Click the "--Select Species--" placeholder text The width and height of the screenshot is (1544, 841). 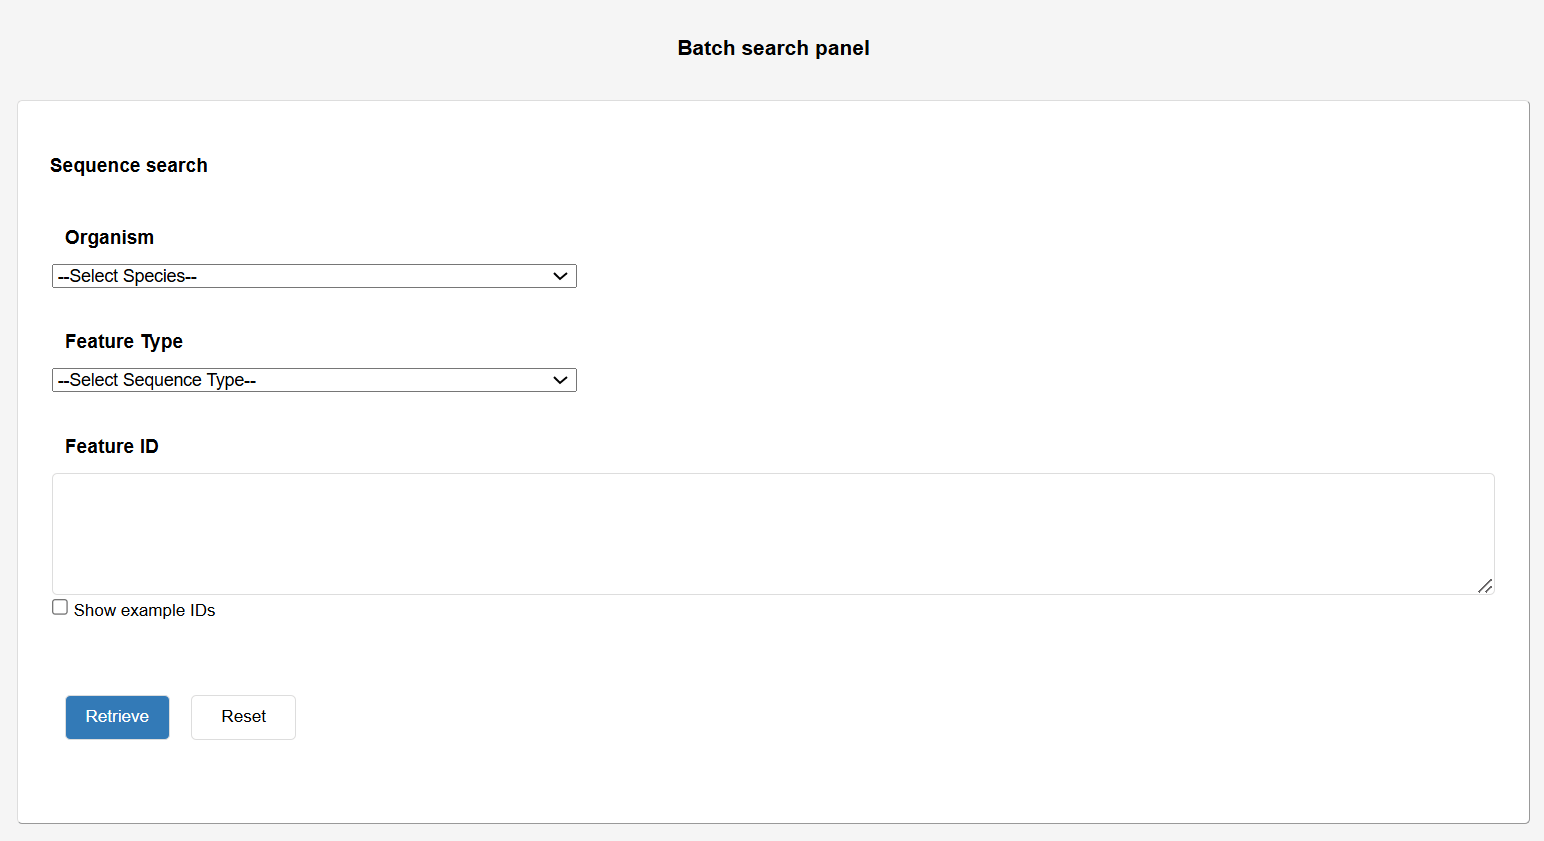click(x=128, y=276)
